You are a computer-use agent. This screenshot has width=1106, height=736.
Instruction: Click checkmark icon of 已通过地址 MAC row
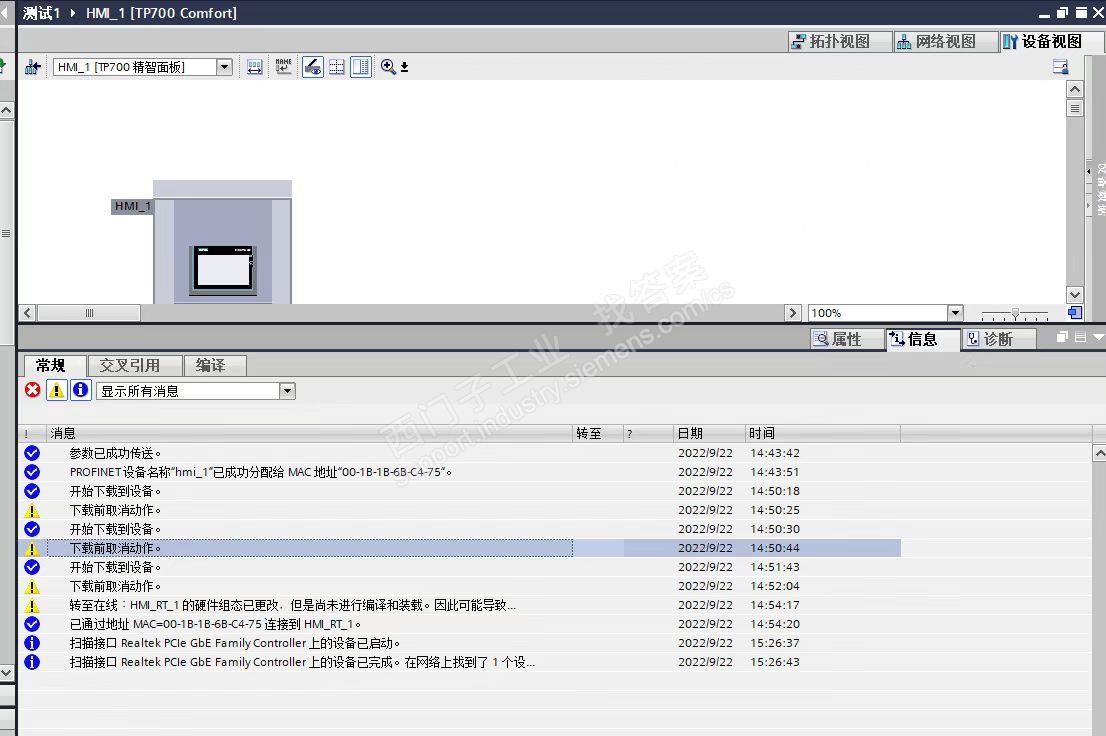(32, 624)
